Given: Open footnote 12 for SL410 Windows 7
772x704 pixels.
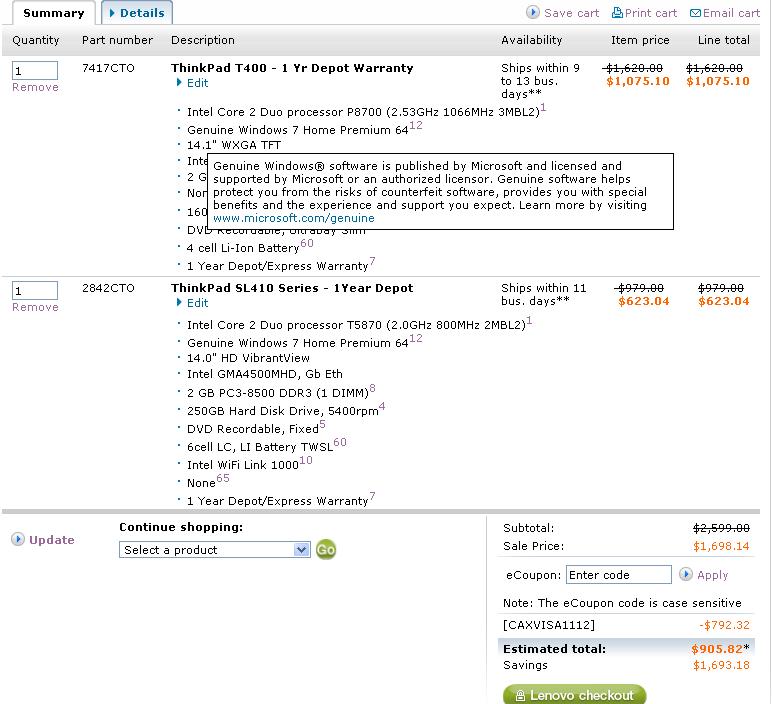Looking at the screenshot, I should [416, 339].
